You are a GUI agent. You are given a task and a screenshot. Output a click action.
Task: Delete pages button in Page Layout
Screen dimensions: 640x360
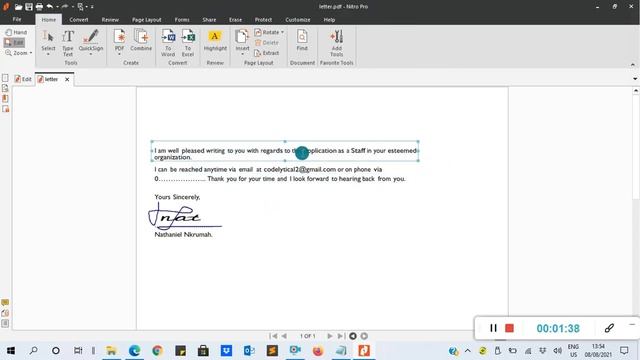tap(267, 42)
